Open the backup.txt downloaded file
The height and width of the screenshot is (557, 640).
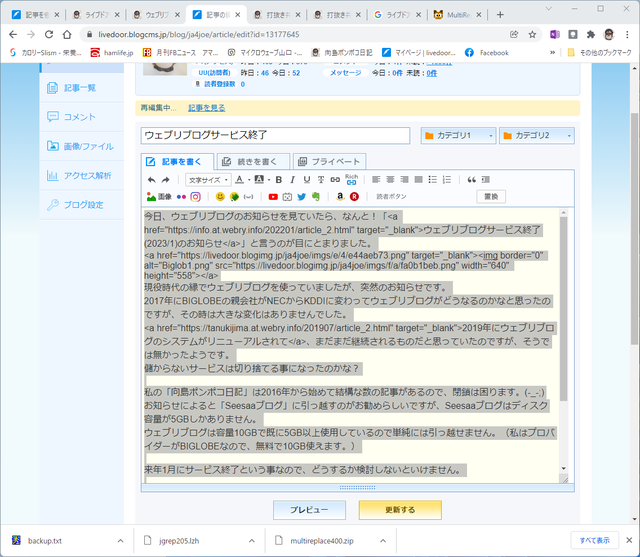click(45, 541)
